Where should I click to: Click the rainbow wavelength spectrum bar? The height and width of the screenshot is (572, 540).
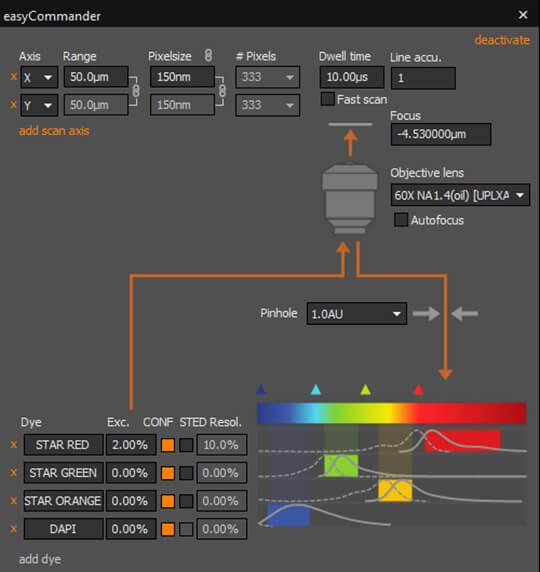pos(392,413)
